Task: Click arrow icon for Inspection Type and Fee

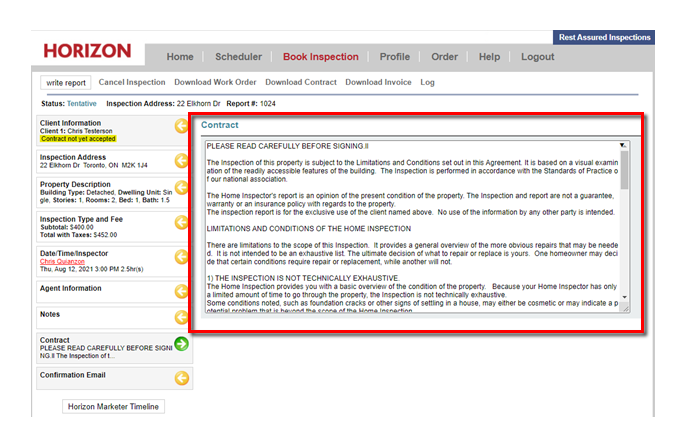Action: point(181,224)
